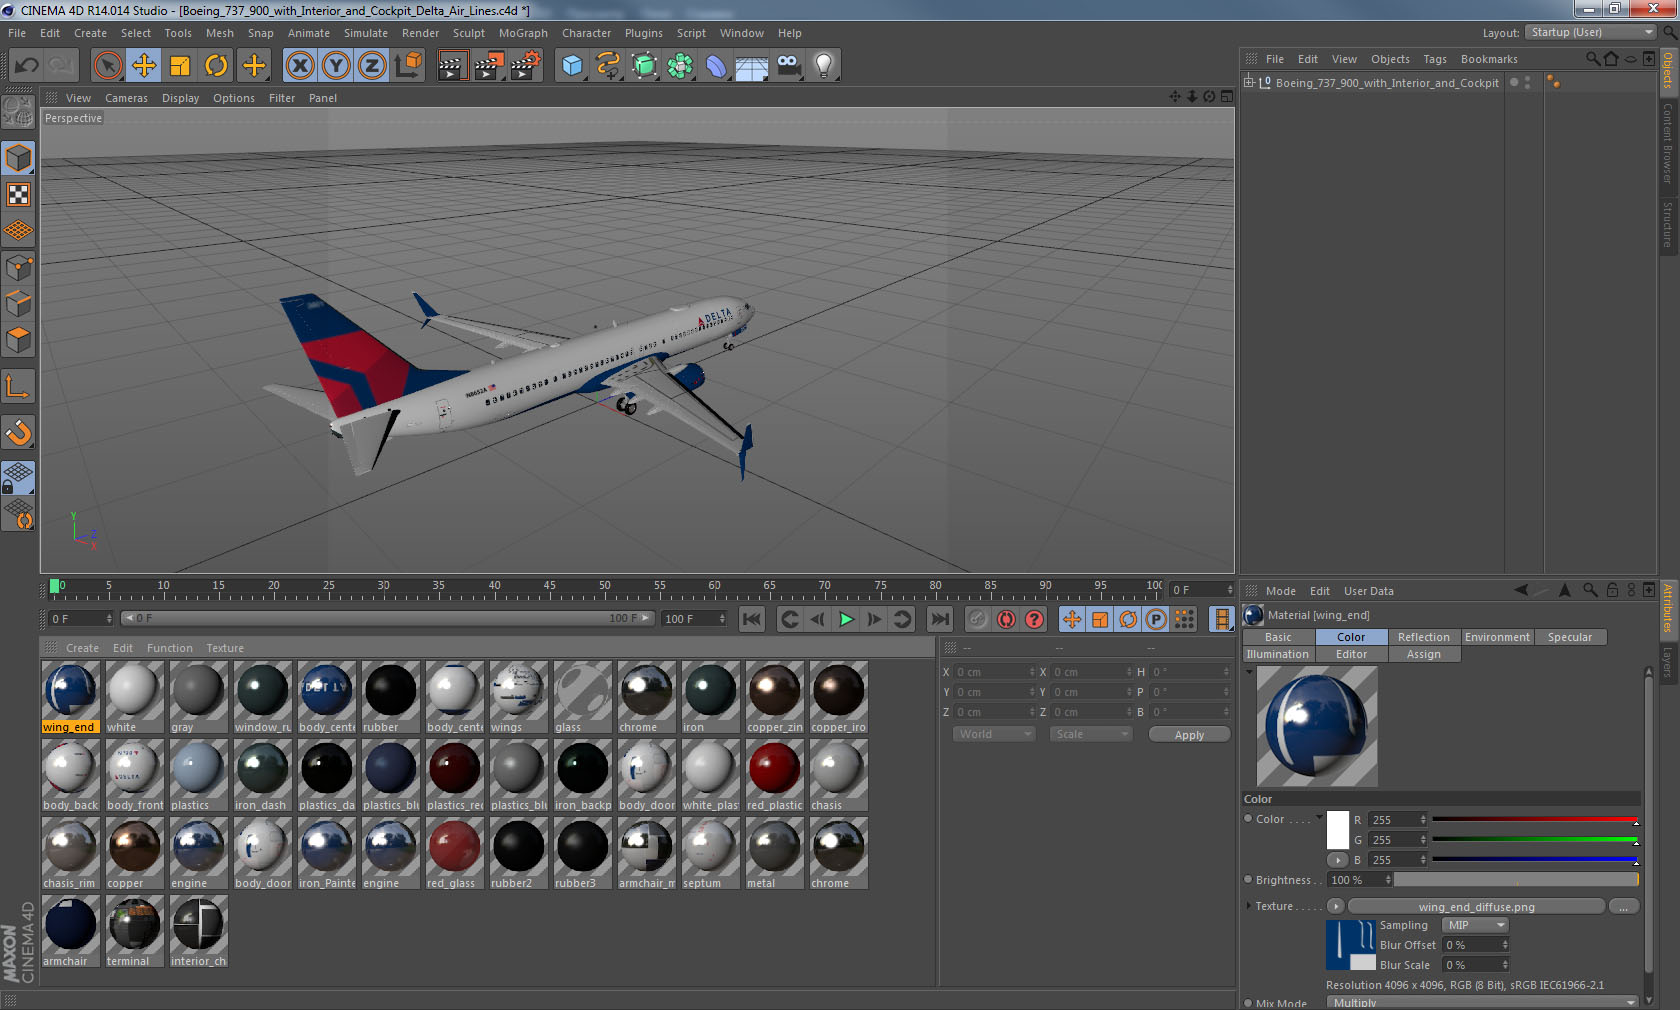Select the red_glass material thumbnail
The height and width of the screenshot is (1010, 1680).
tap(455, 853)
